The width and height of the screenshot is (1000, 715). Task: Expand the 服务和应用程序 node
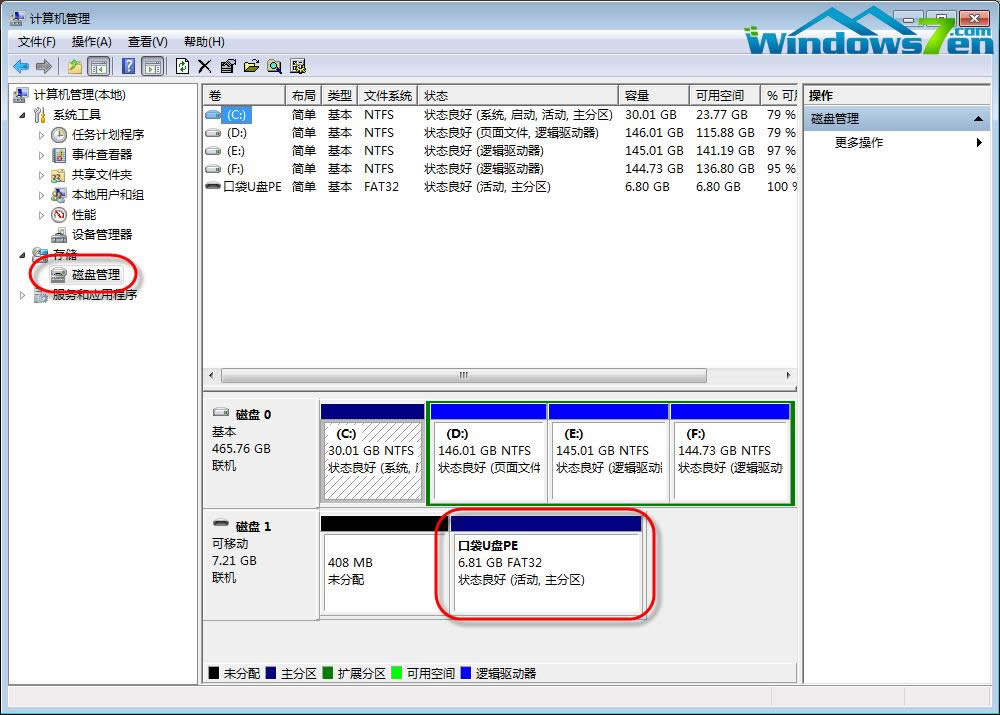point(24,295)
